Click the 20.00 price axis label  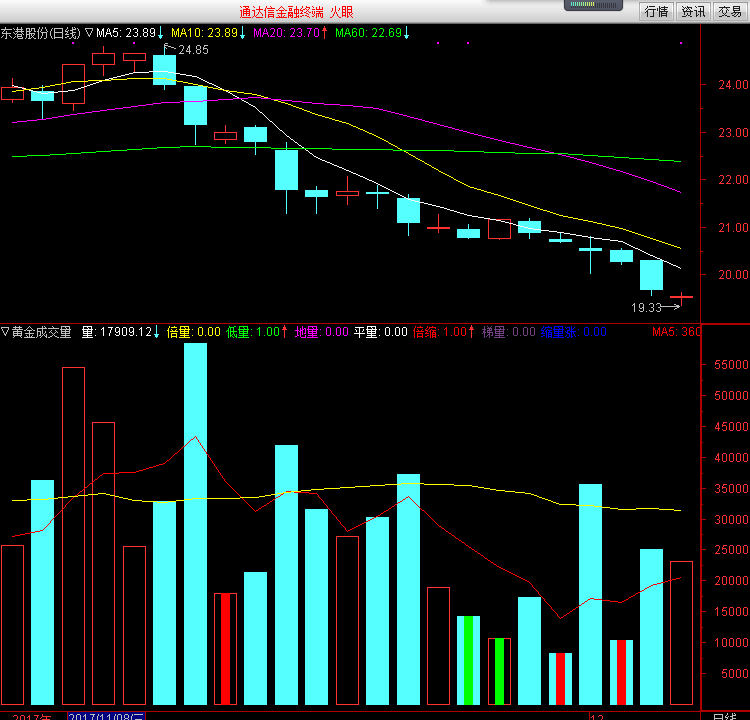[733, 275]
